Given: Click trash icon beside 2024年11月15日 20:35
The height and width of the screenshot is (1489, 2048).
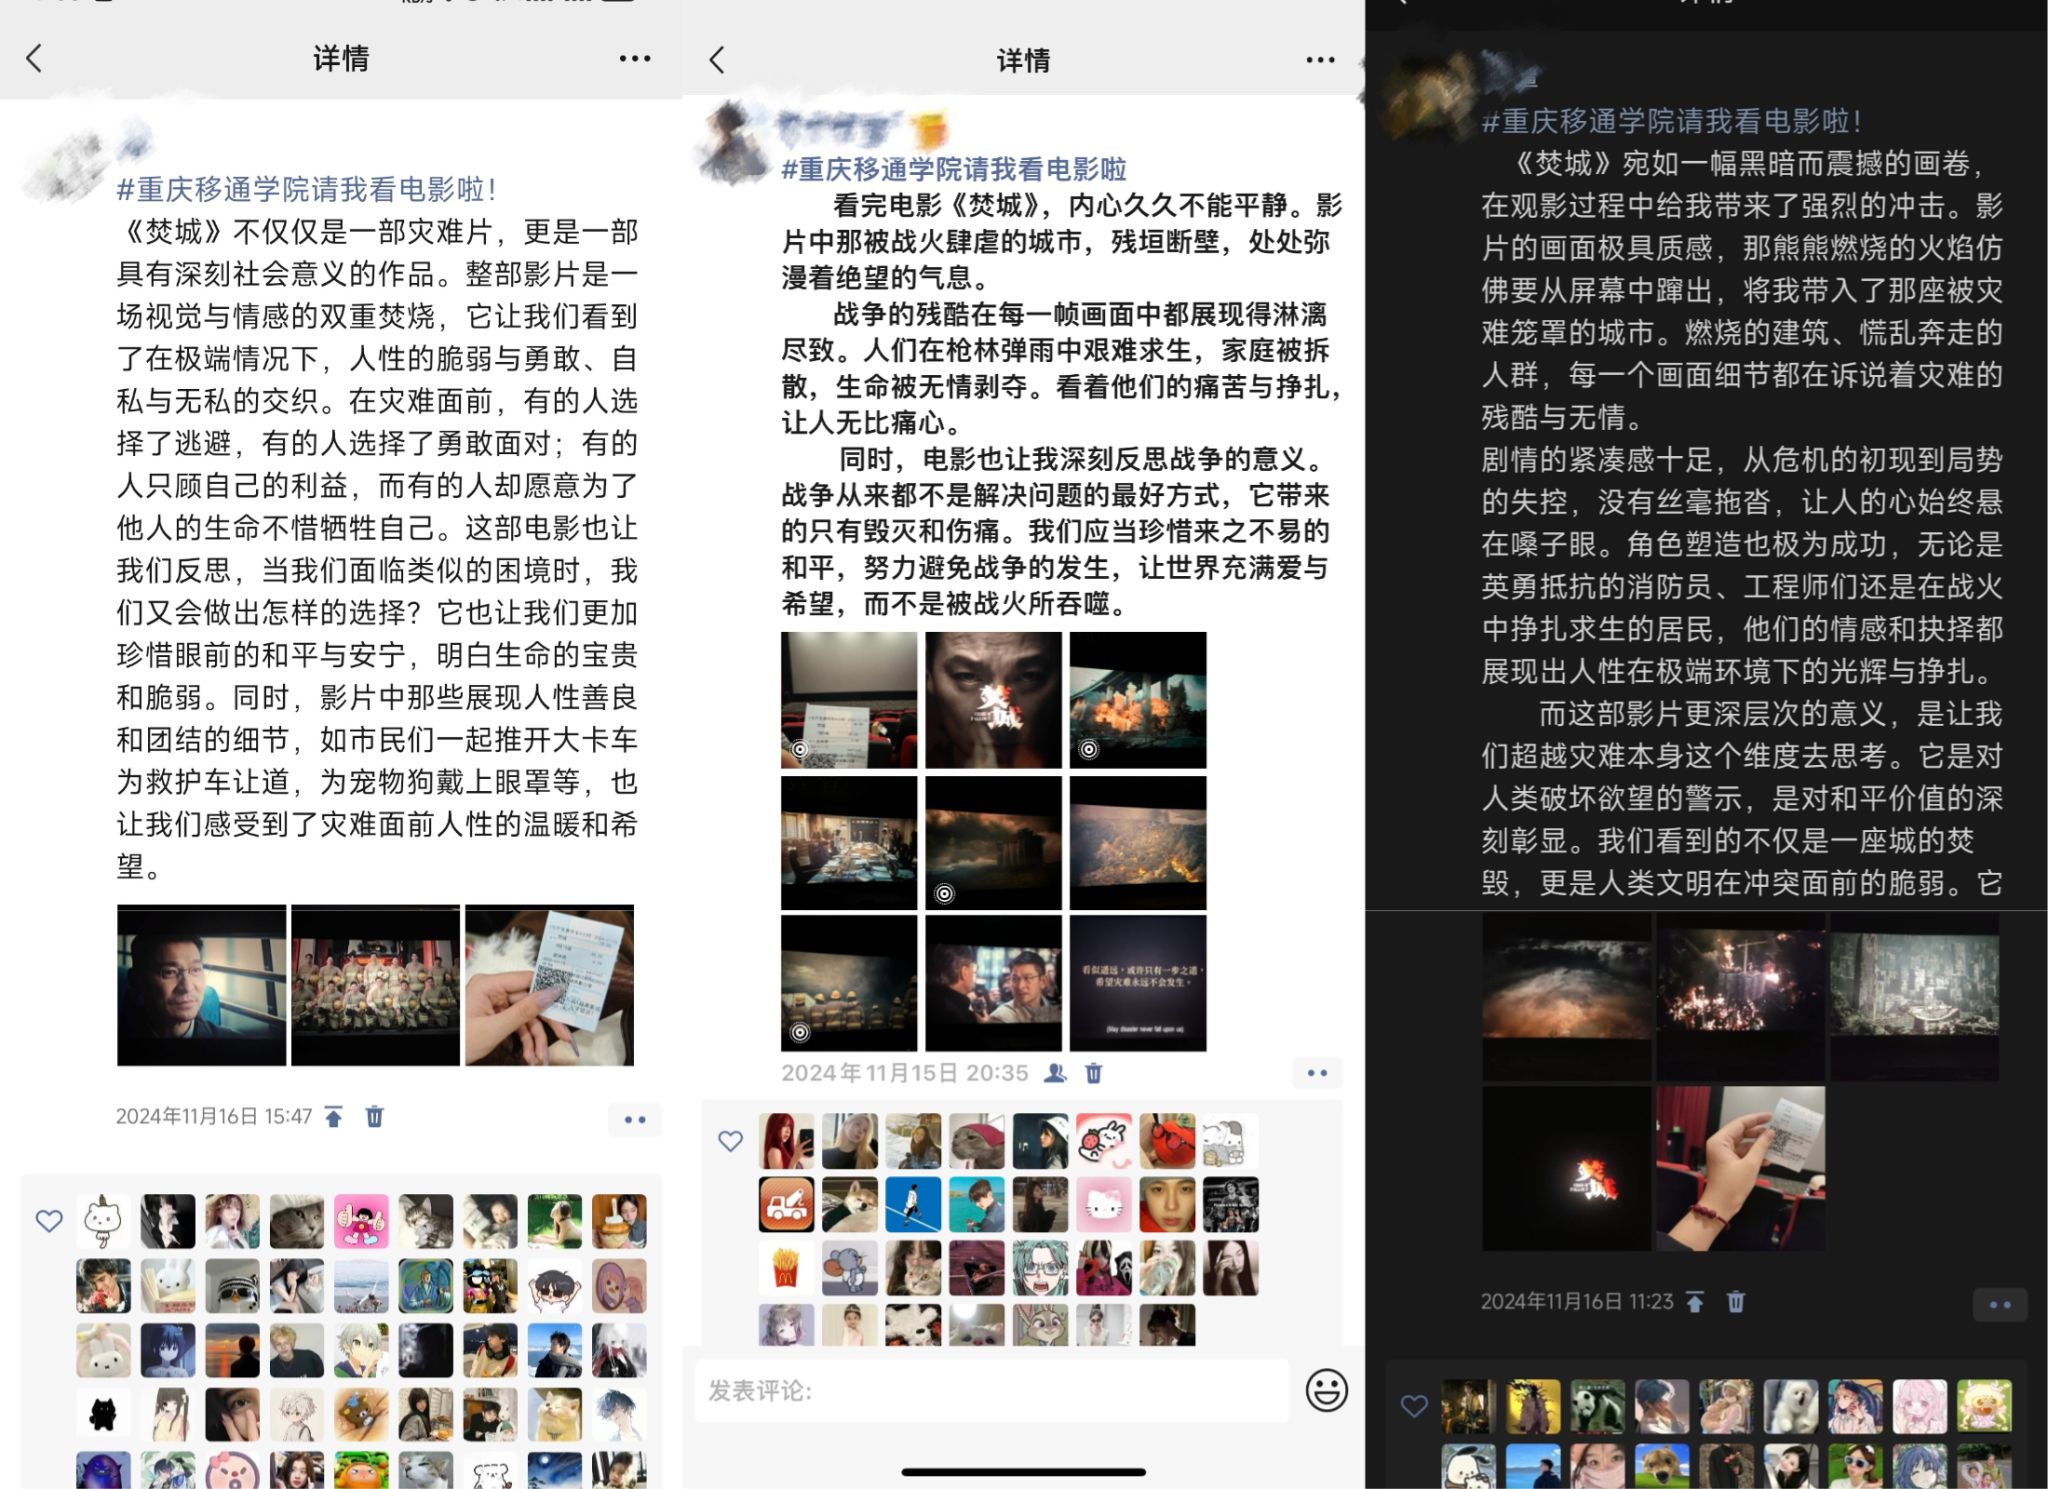Looking at the screenshot, I should [x=1094, y=1073].
